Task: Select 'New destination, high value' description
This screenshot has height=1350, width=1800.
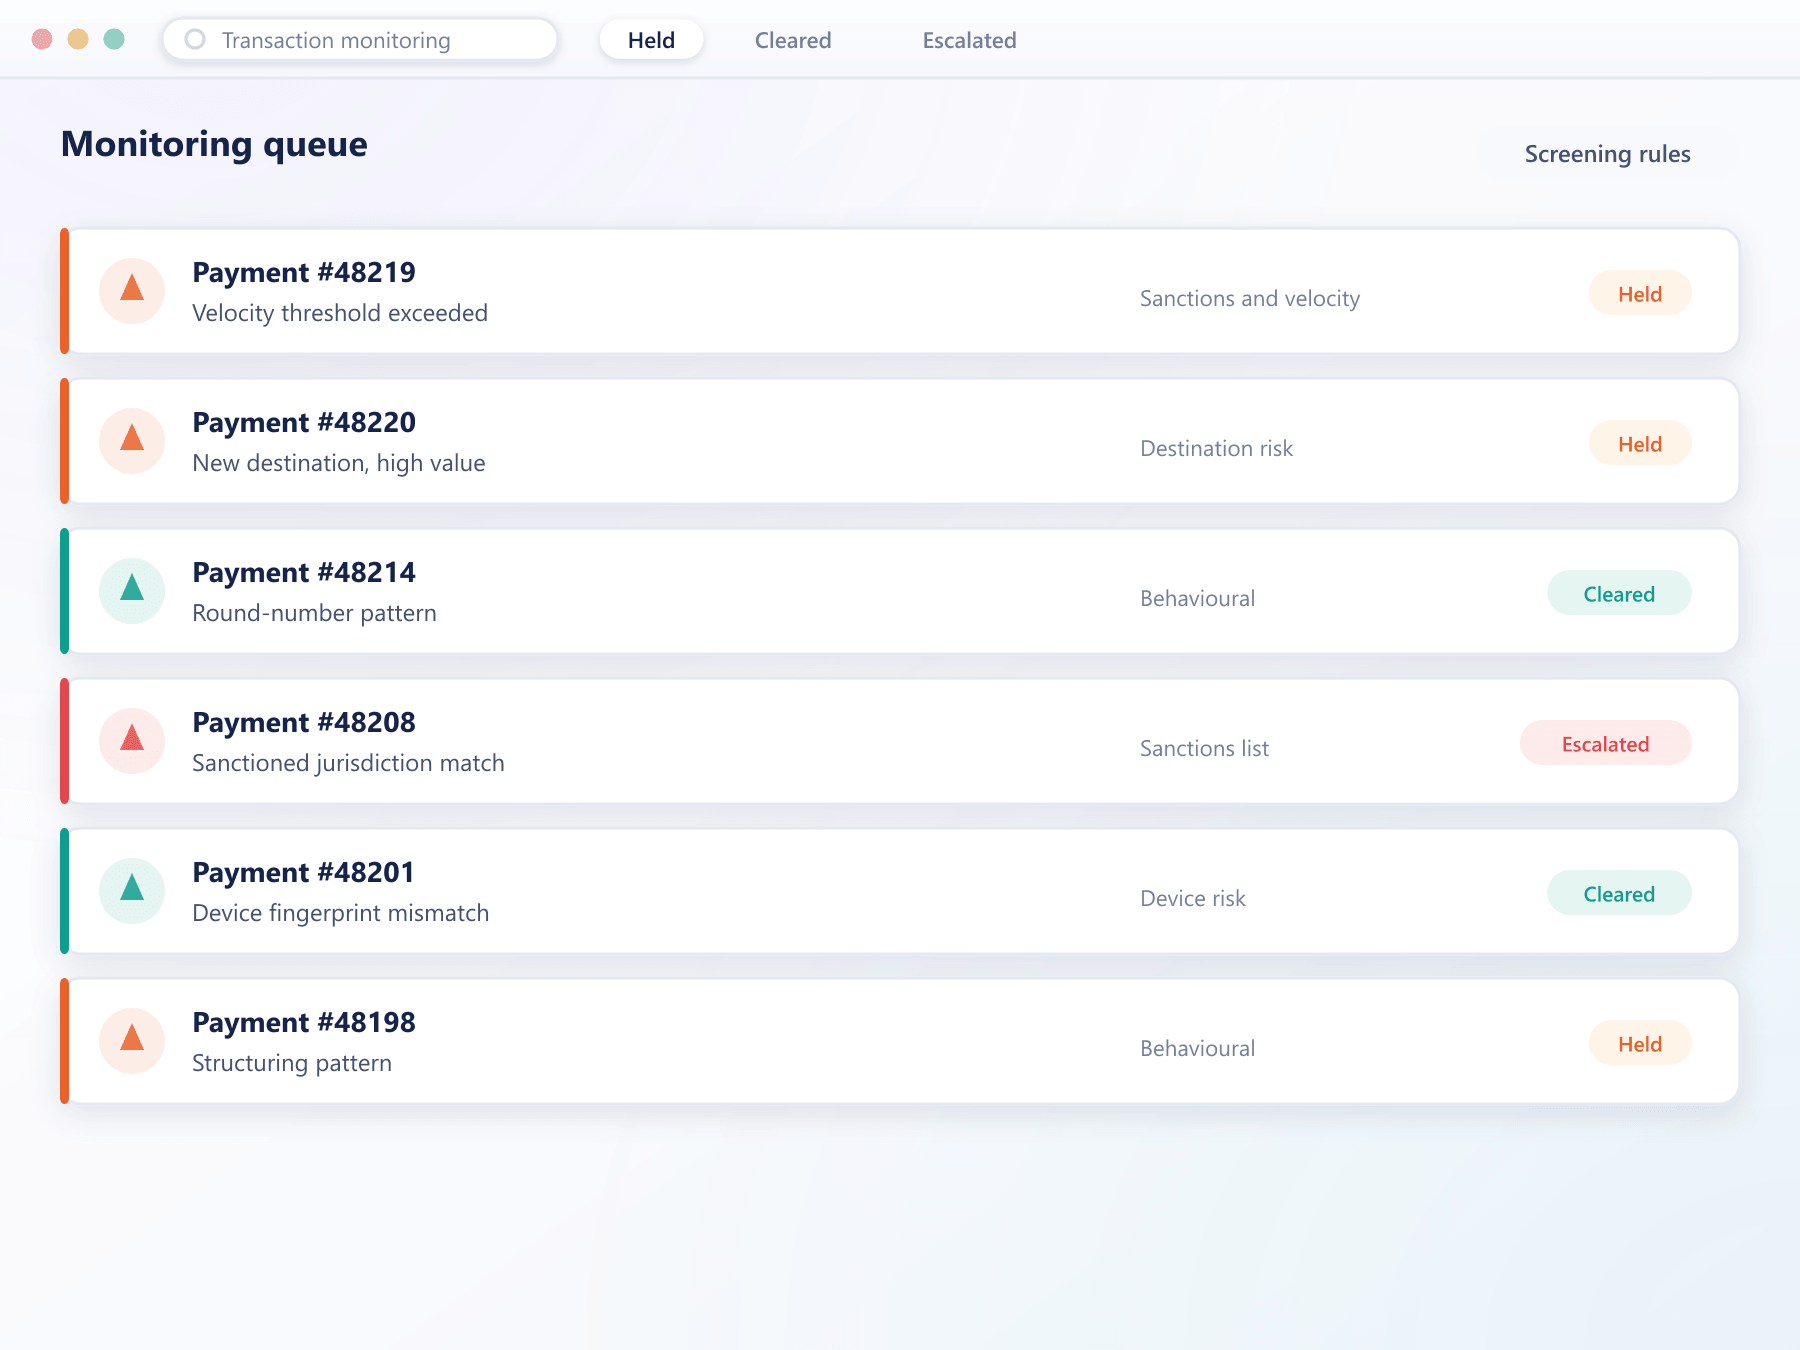Action: 339,463
